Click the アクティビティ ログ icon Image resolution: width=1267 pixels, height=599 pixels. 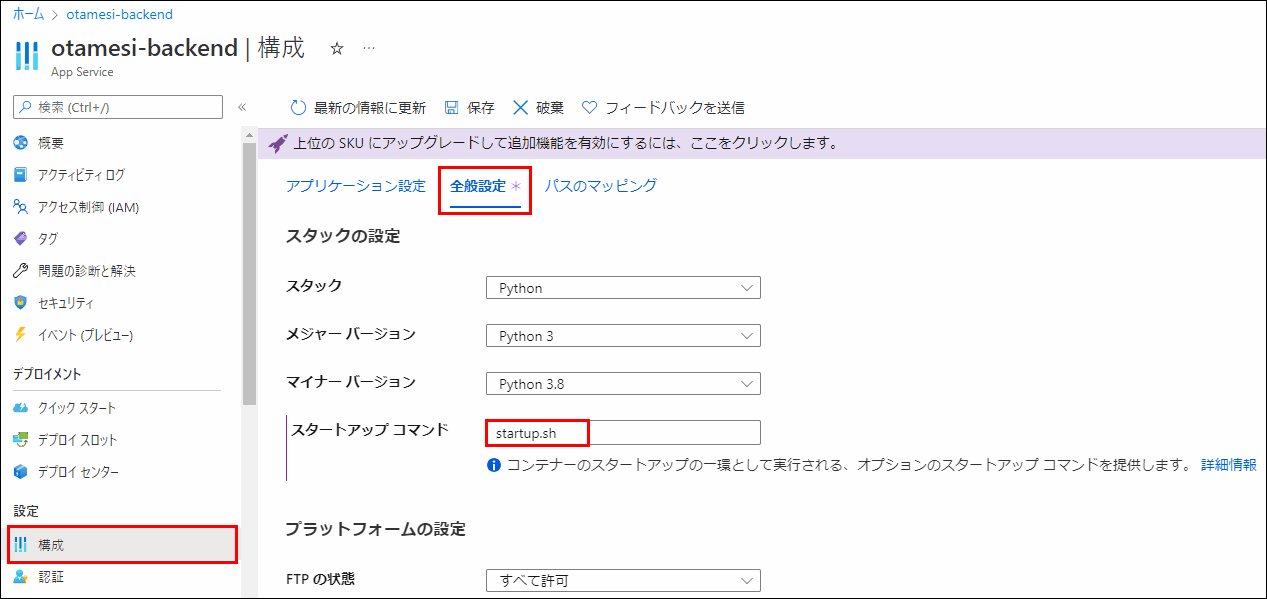point(21,175)
